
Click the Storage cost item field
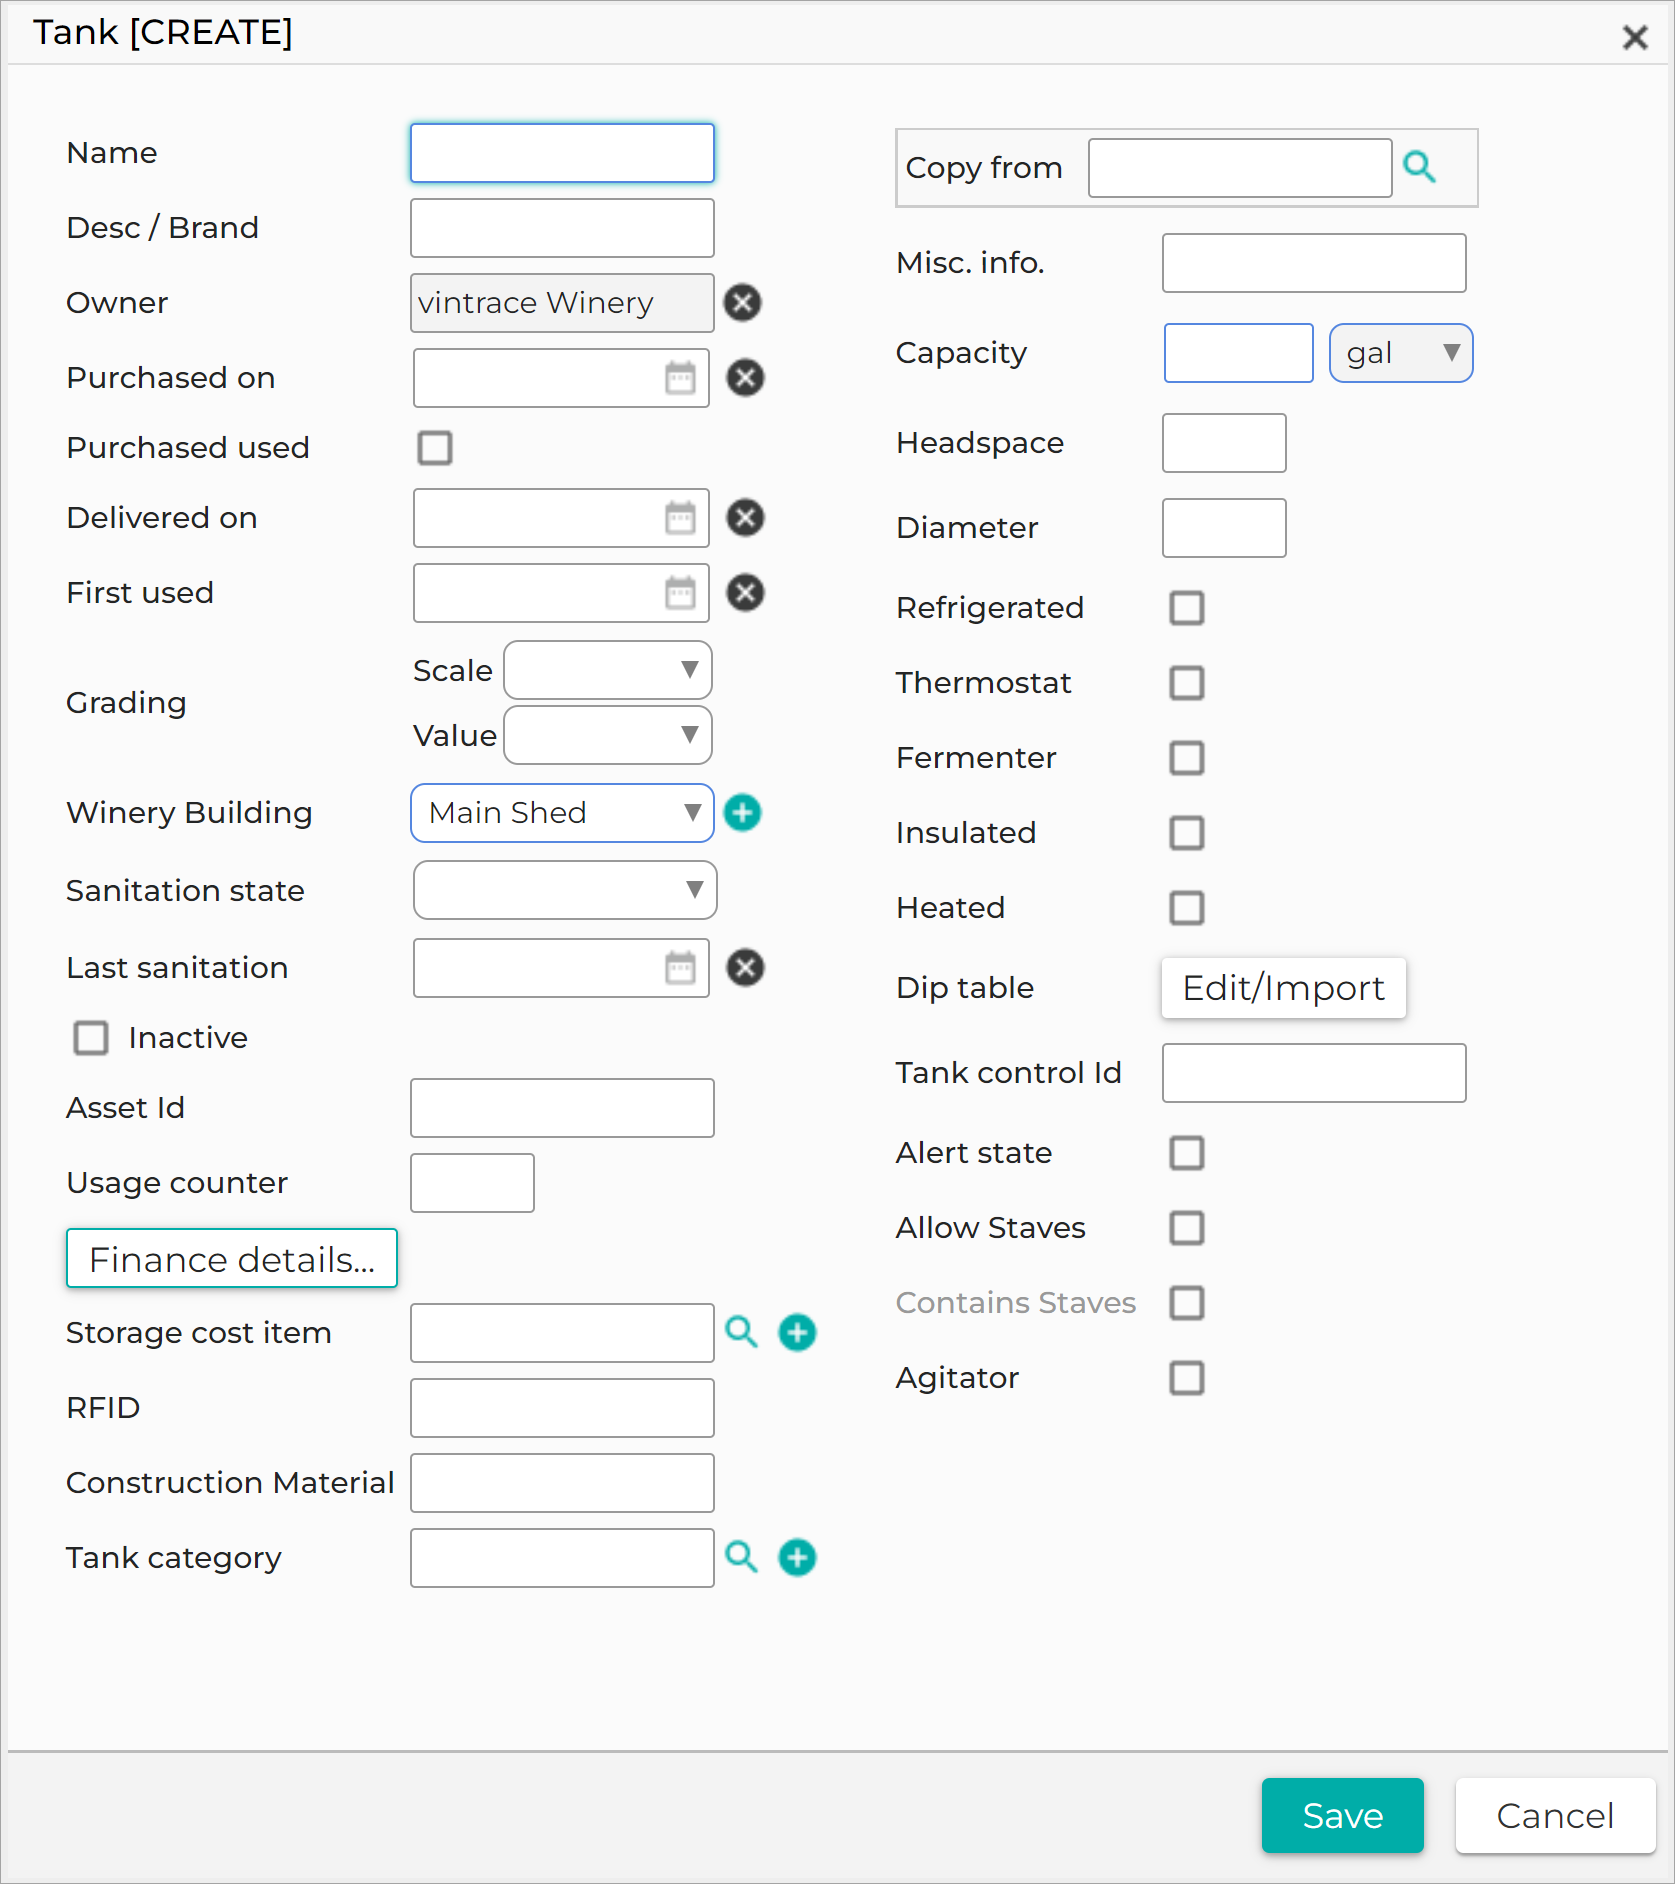click(x=562, y=1333)
